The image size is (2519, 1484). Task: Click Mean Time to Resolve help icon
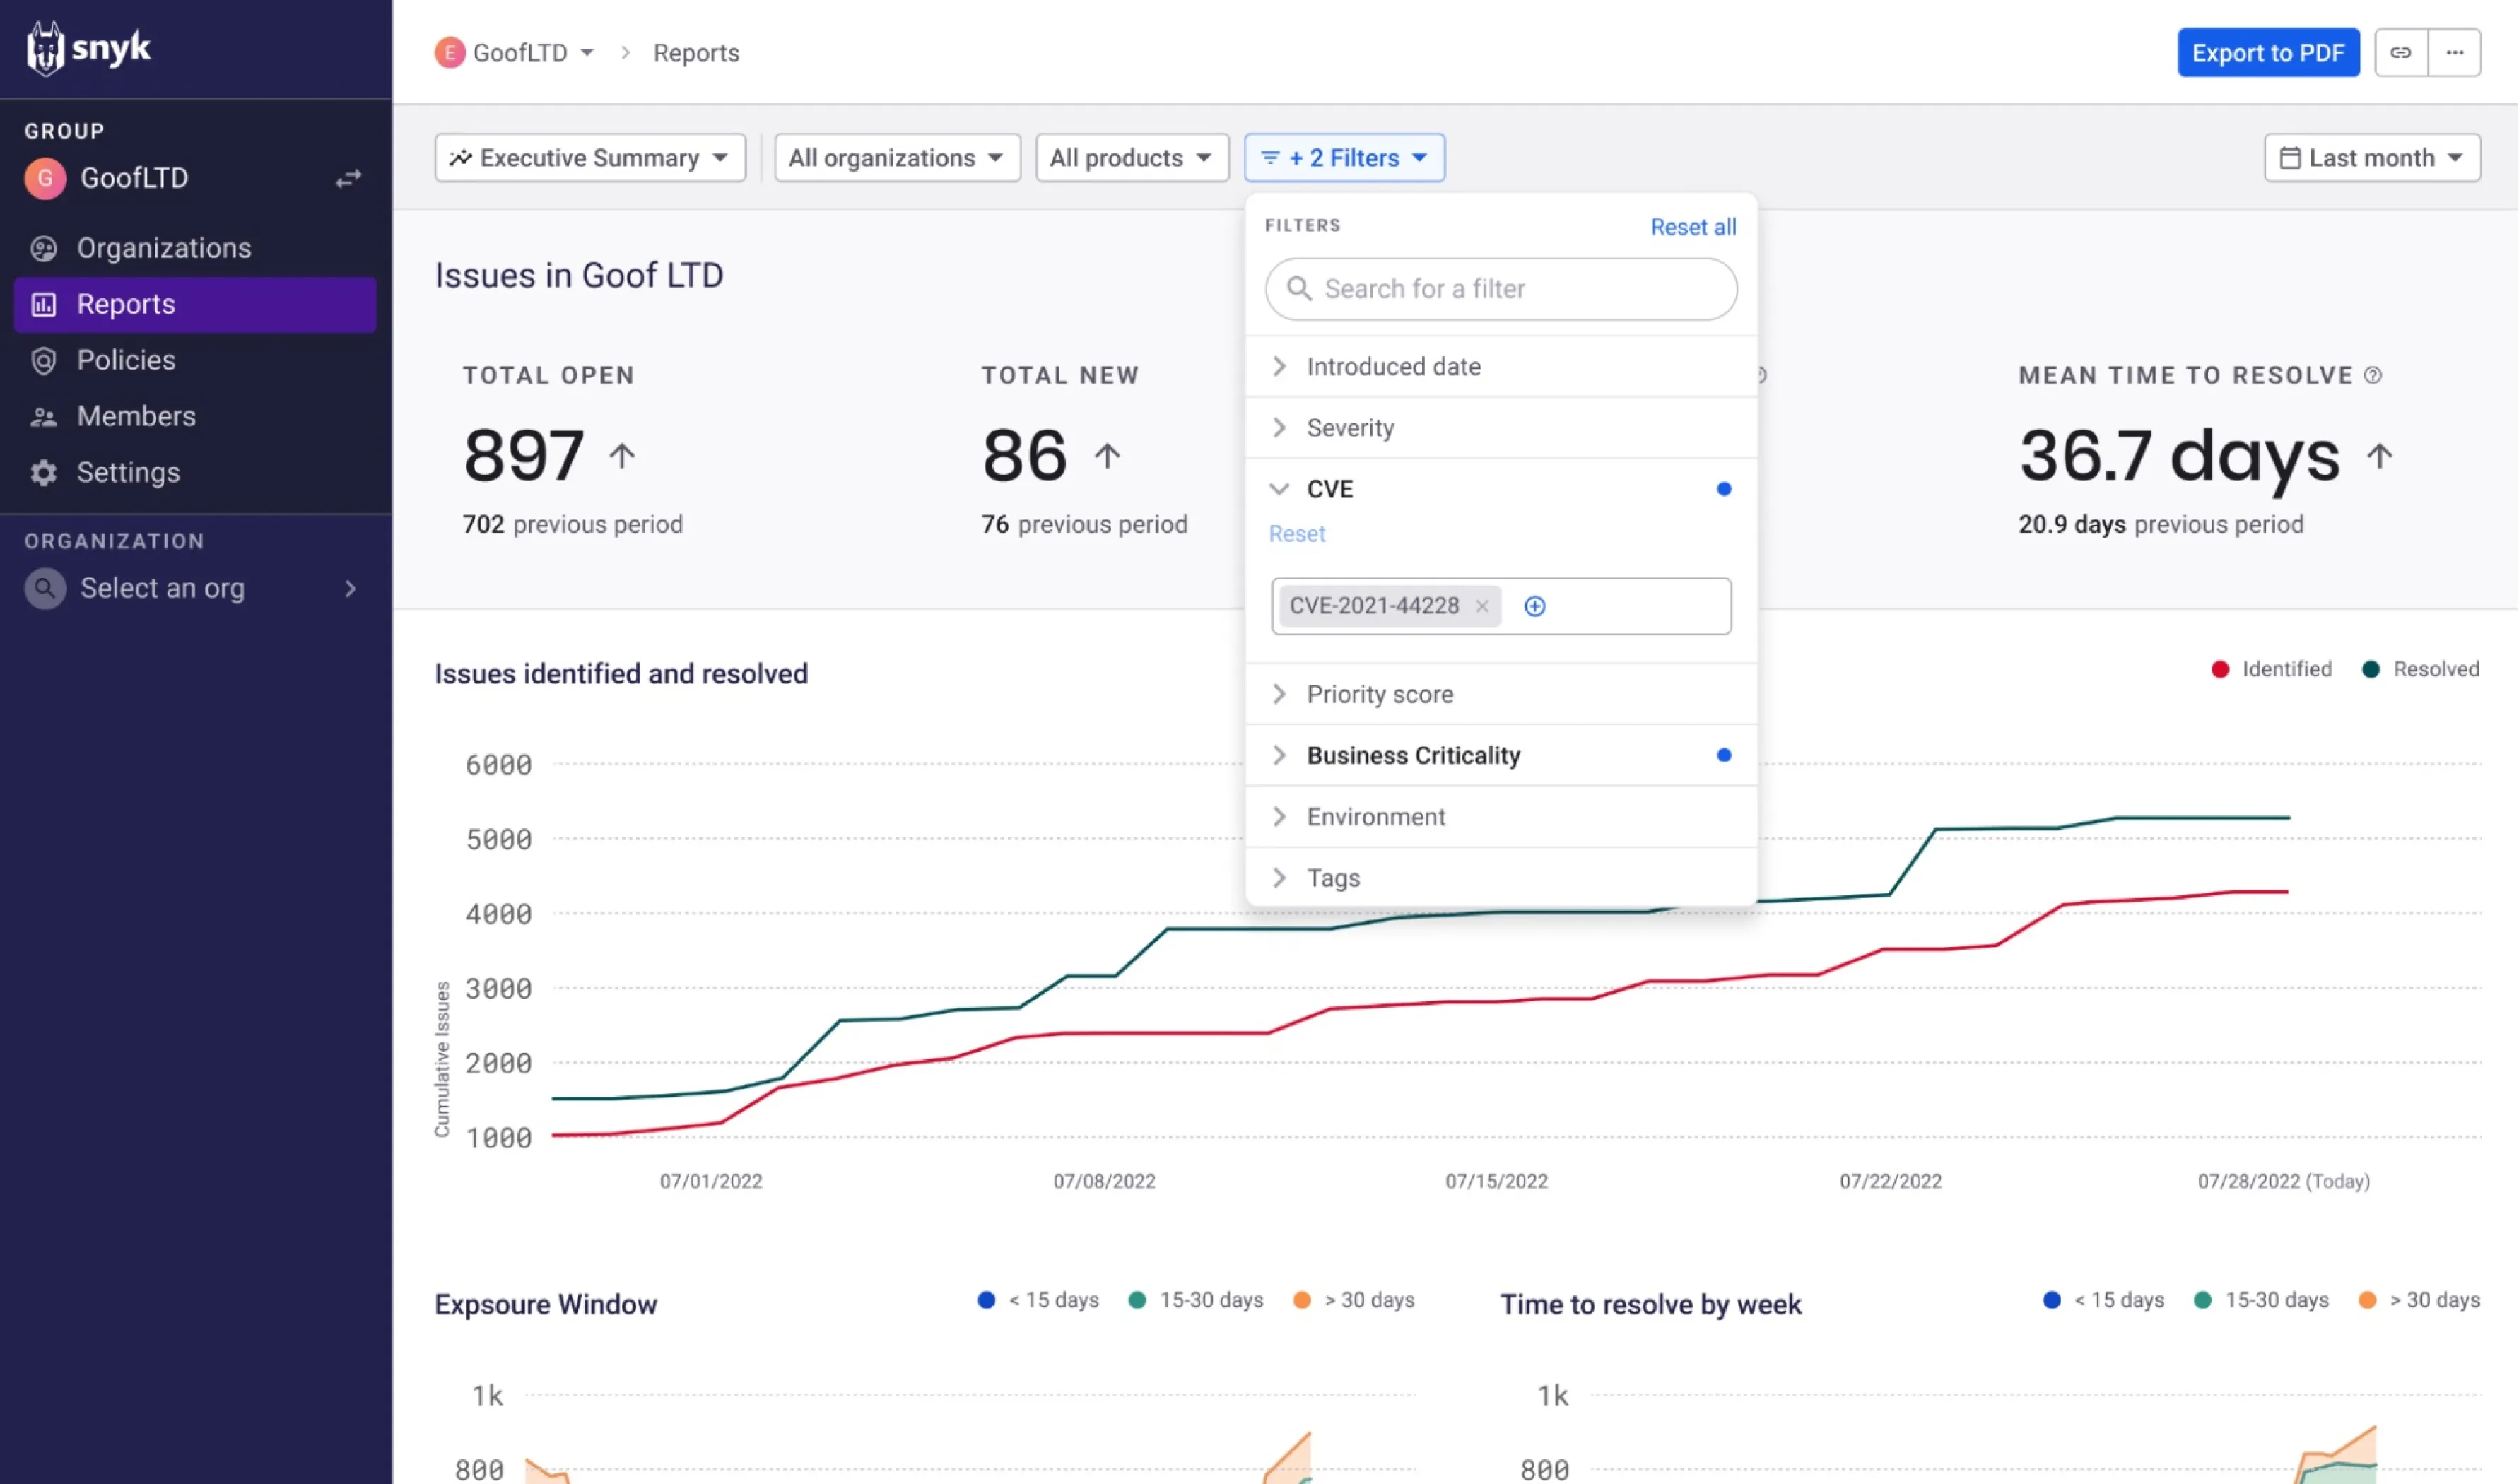(x=2373, y=375)
